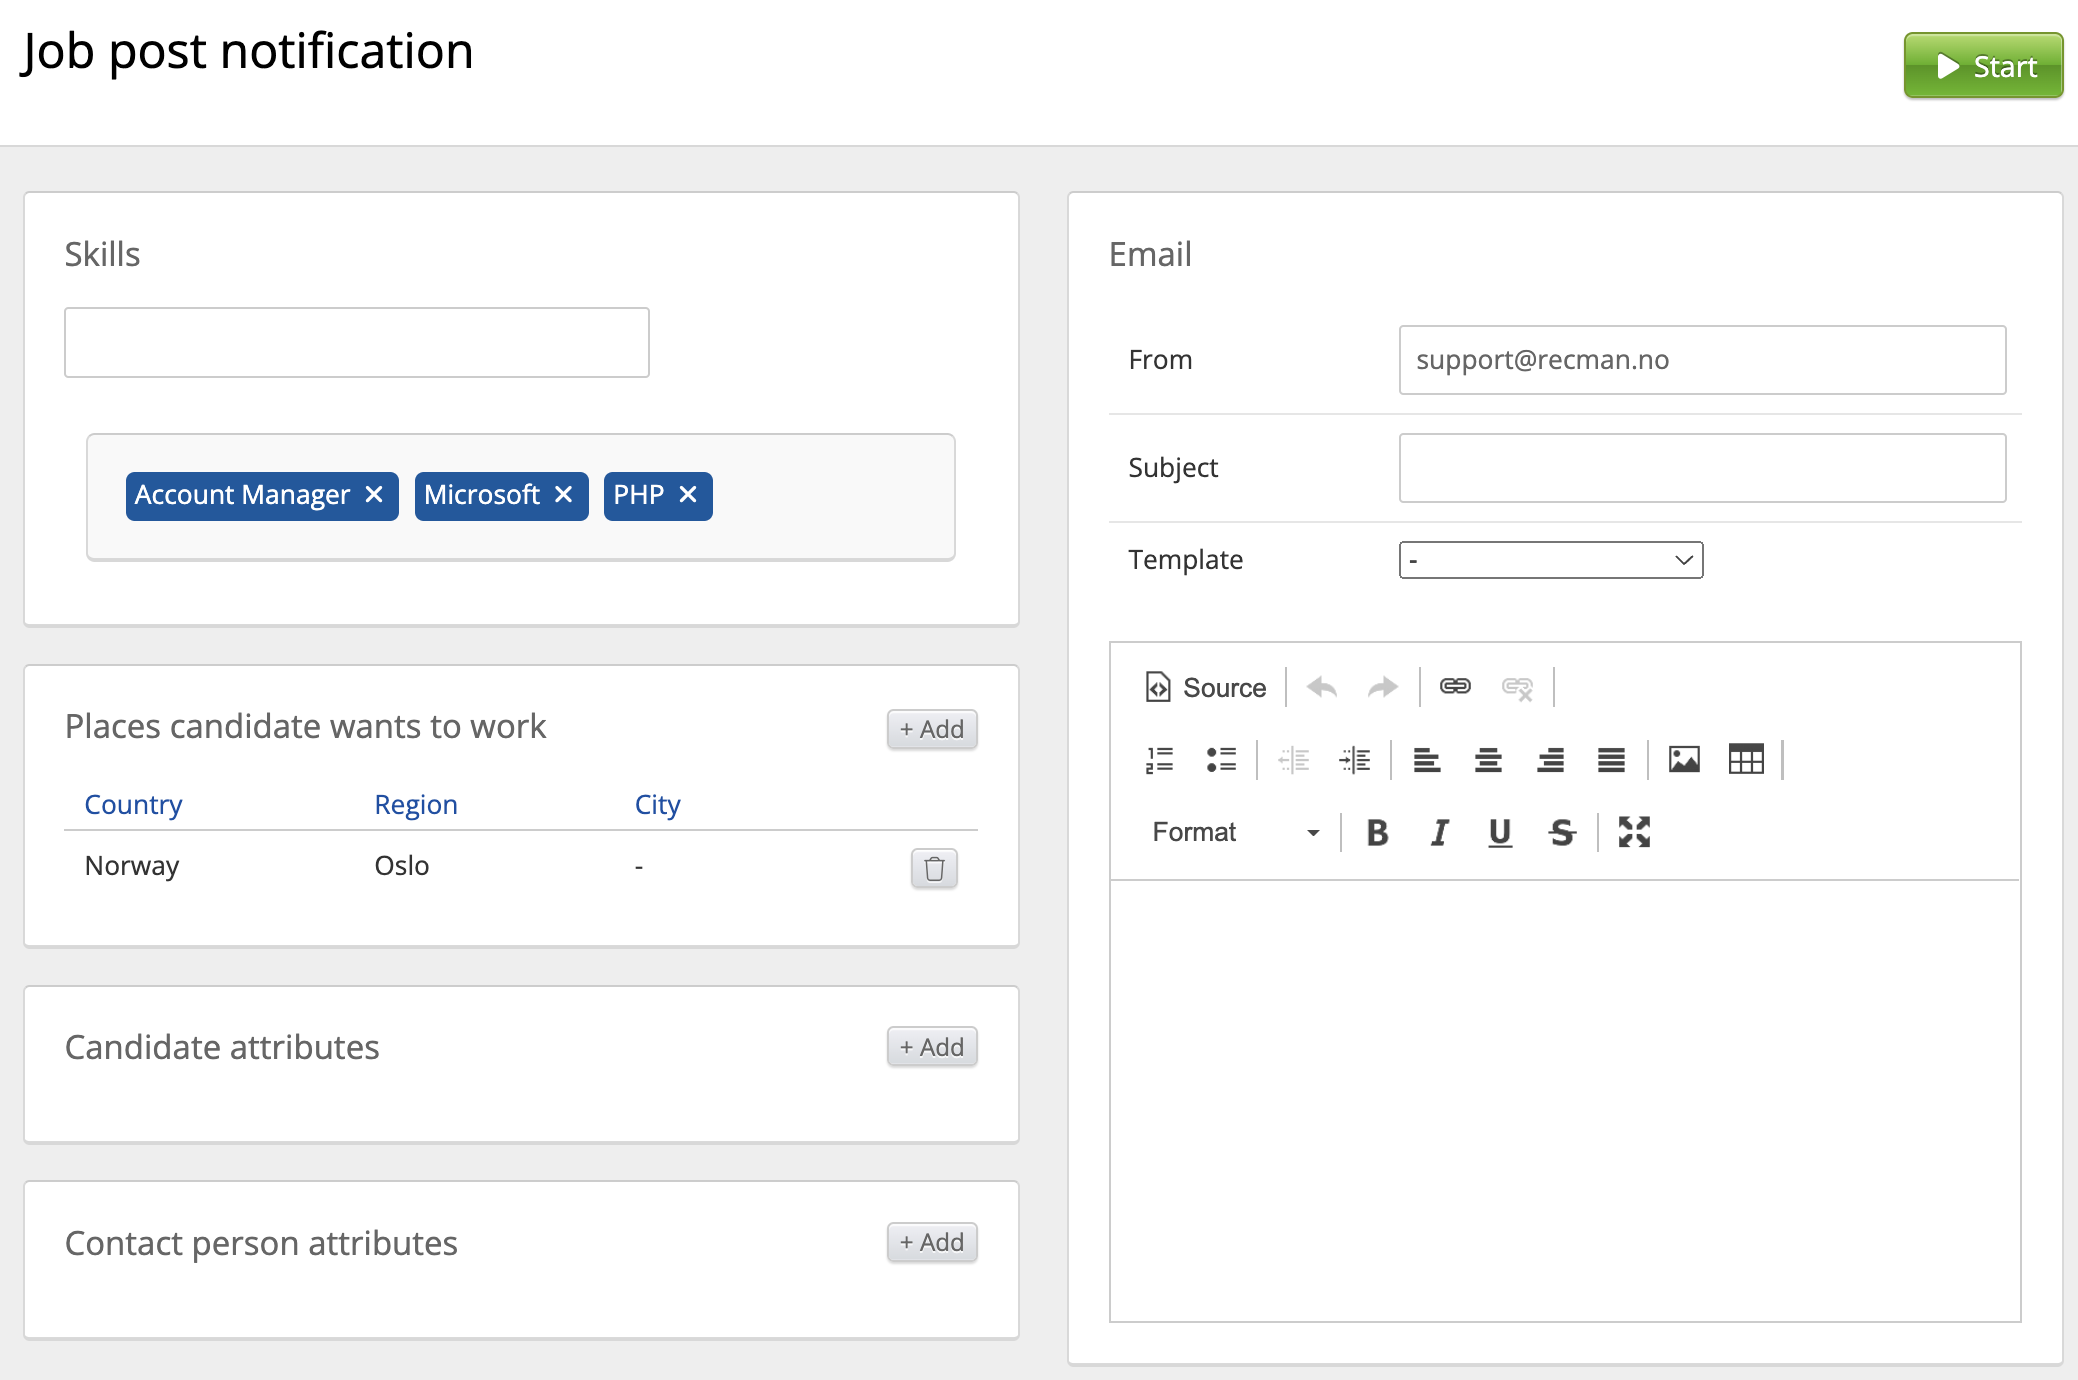Click the strikethrough icon
The image size is (2078, 1380).
click(1561, 832)
